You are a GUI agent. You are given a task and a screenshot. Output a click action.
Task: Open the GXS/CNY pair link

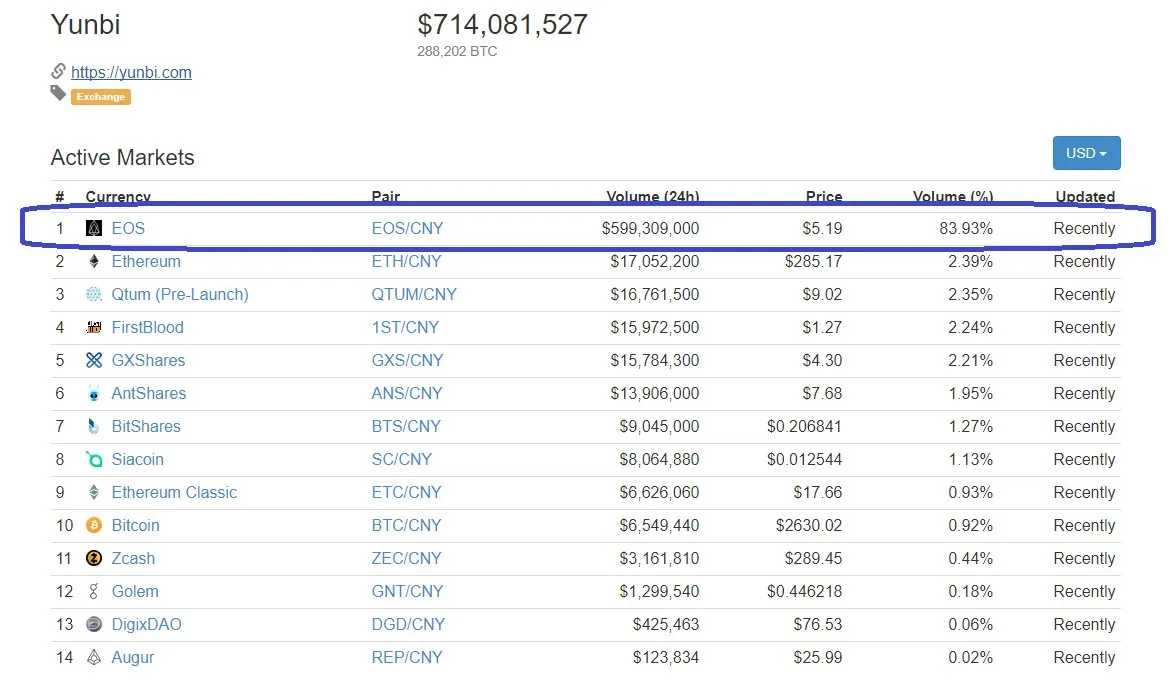(407, 360)
